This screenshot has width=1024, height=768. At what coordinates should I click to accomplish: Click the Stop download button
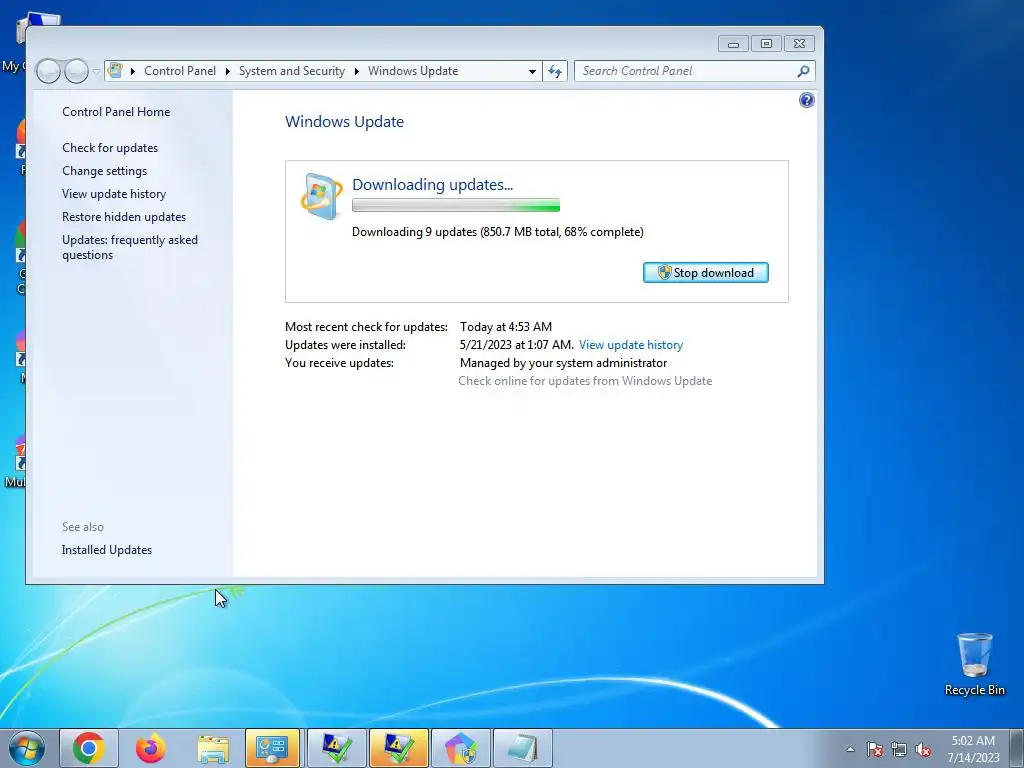click(x=705, y=273)
